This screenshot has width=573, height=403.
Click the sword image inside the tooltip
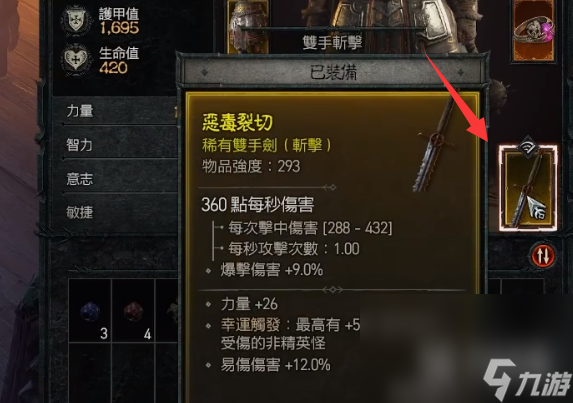tap(435, 146)
